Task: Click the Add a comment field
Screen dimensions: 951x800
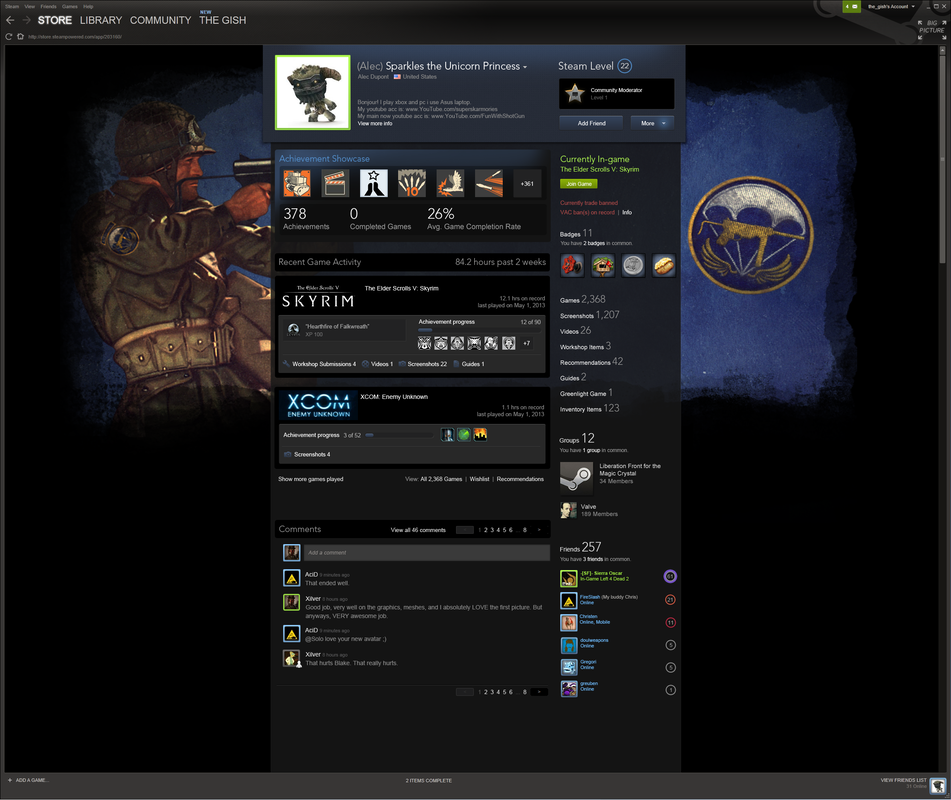Action: [425, 553]
